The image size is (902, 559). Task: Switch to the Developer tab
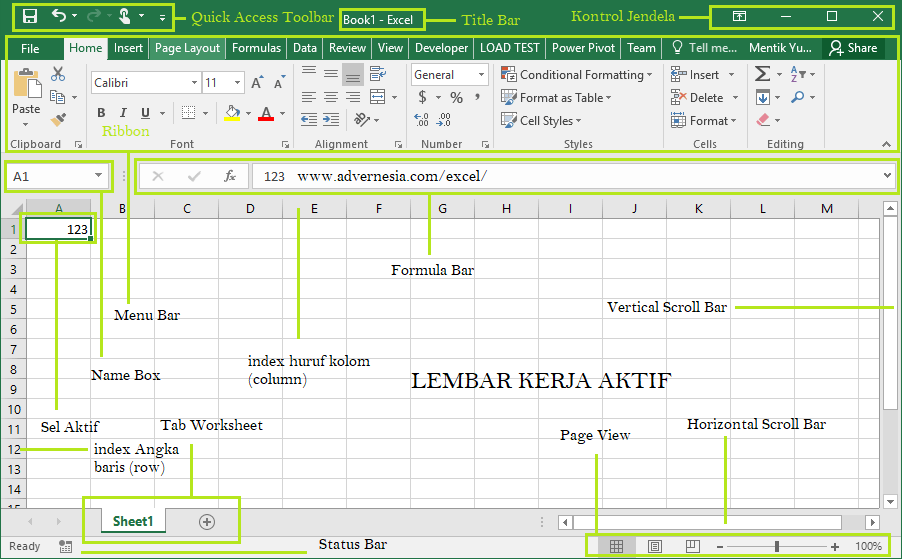click(x=442, y=48)
